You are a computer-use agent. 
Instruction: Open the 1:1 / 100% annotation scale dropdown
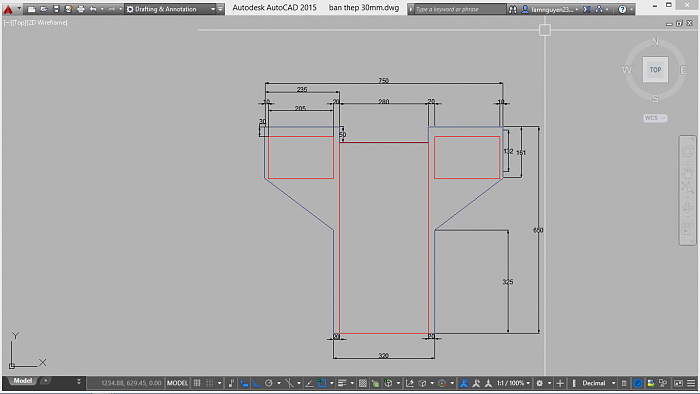point(513,383)
